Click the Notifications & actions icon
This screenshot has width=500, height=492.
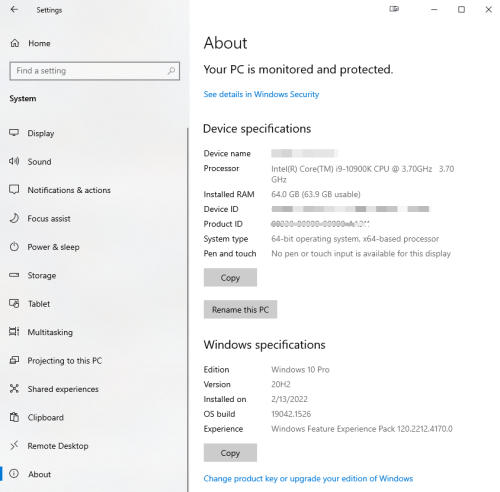click(x=14, y=190)
